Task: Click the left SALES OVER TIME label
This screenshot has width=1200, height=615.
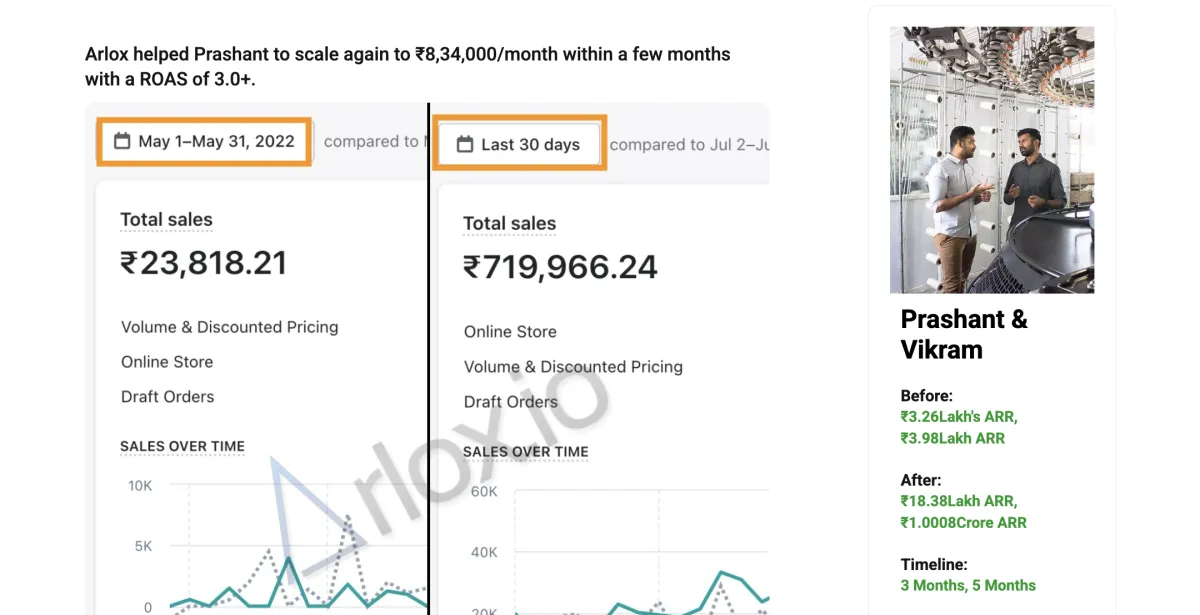Action: coord(182,447)
